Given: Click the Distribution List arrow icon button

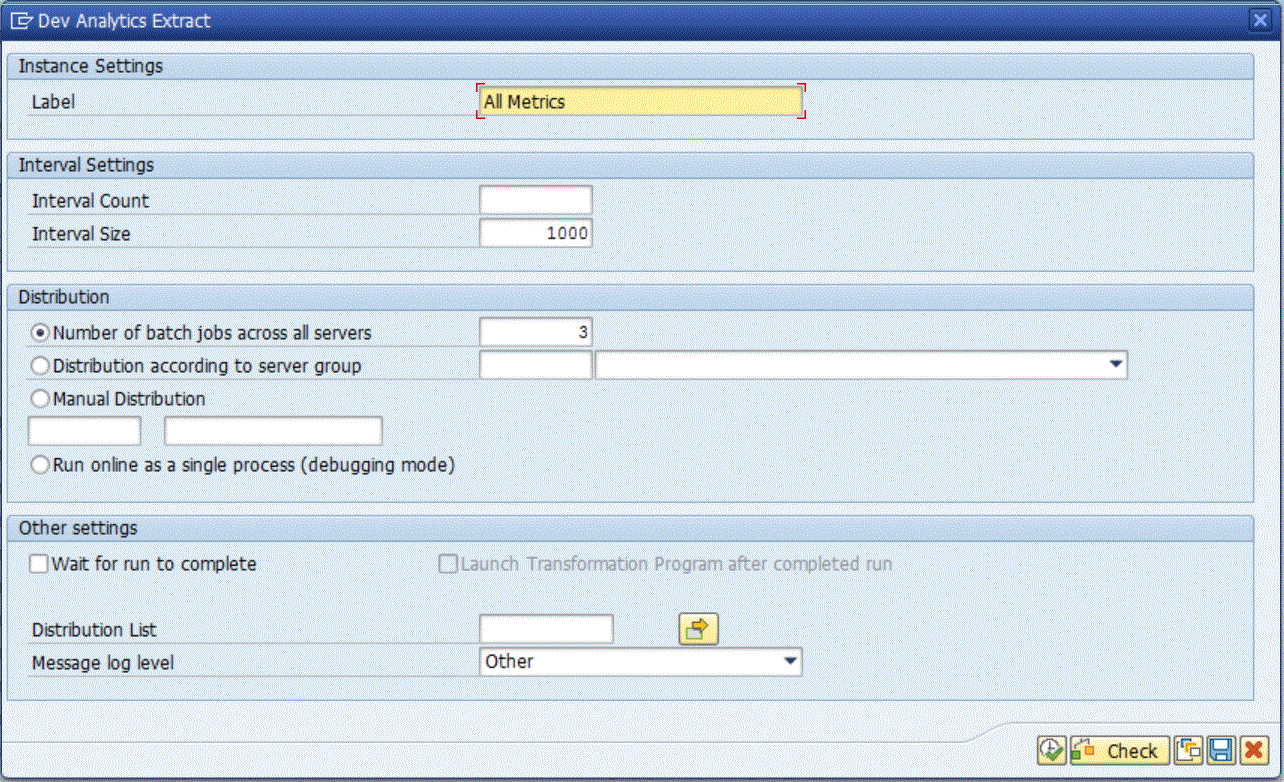Looking at the screenshot, I should click(699, 629).
